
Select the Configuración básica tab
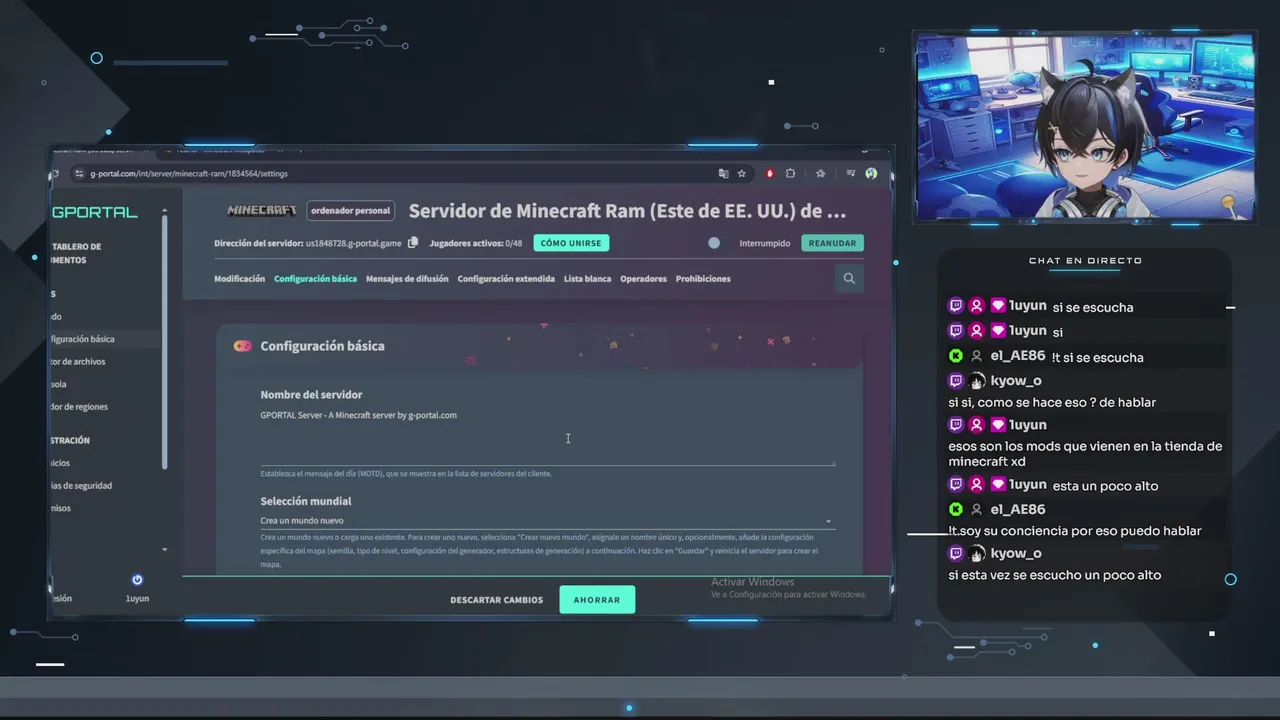[315, 279]
